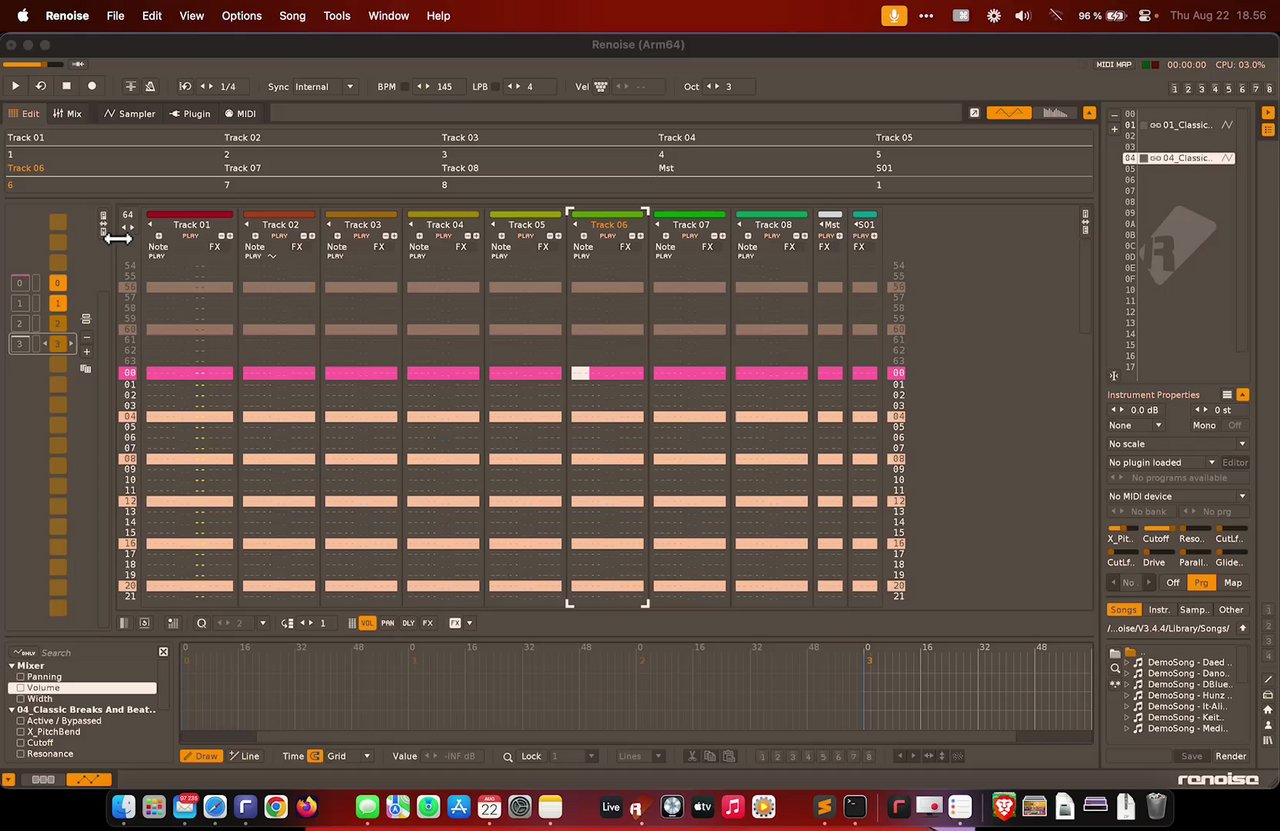Switch to the Instr. browser tab
The height and width of the screenshot is (831, 1280).
pos(1159,610)
